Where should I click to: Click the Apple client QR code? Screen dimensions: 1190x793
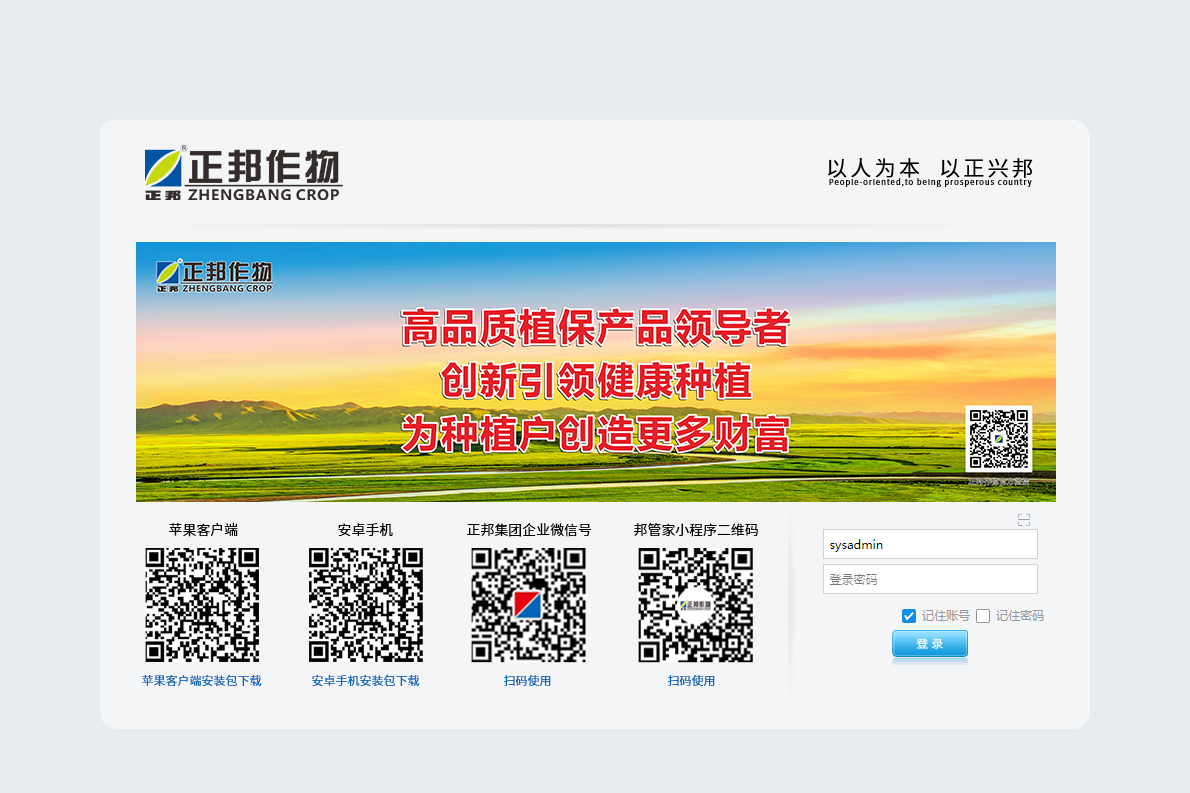pyautogui.click(x=202, y=605)
